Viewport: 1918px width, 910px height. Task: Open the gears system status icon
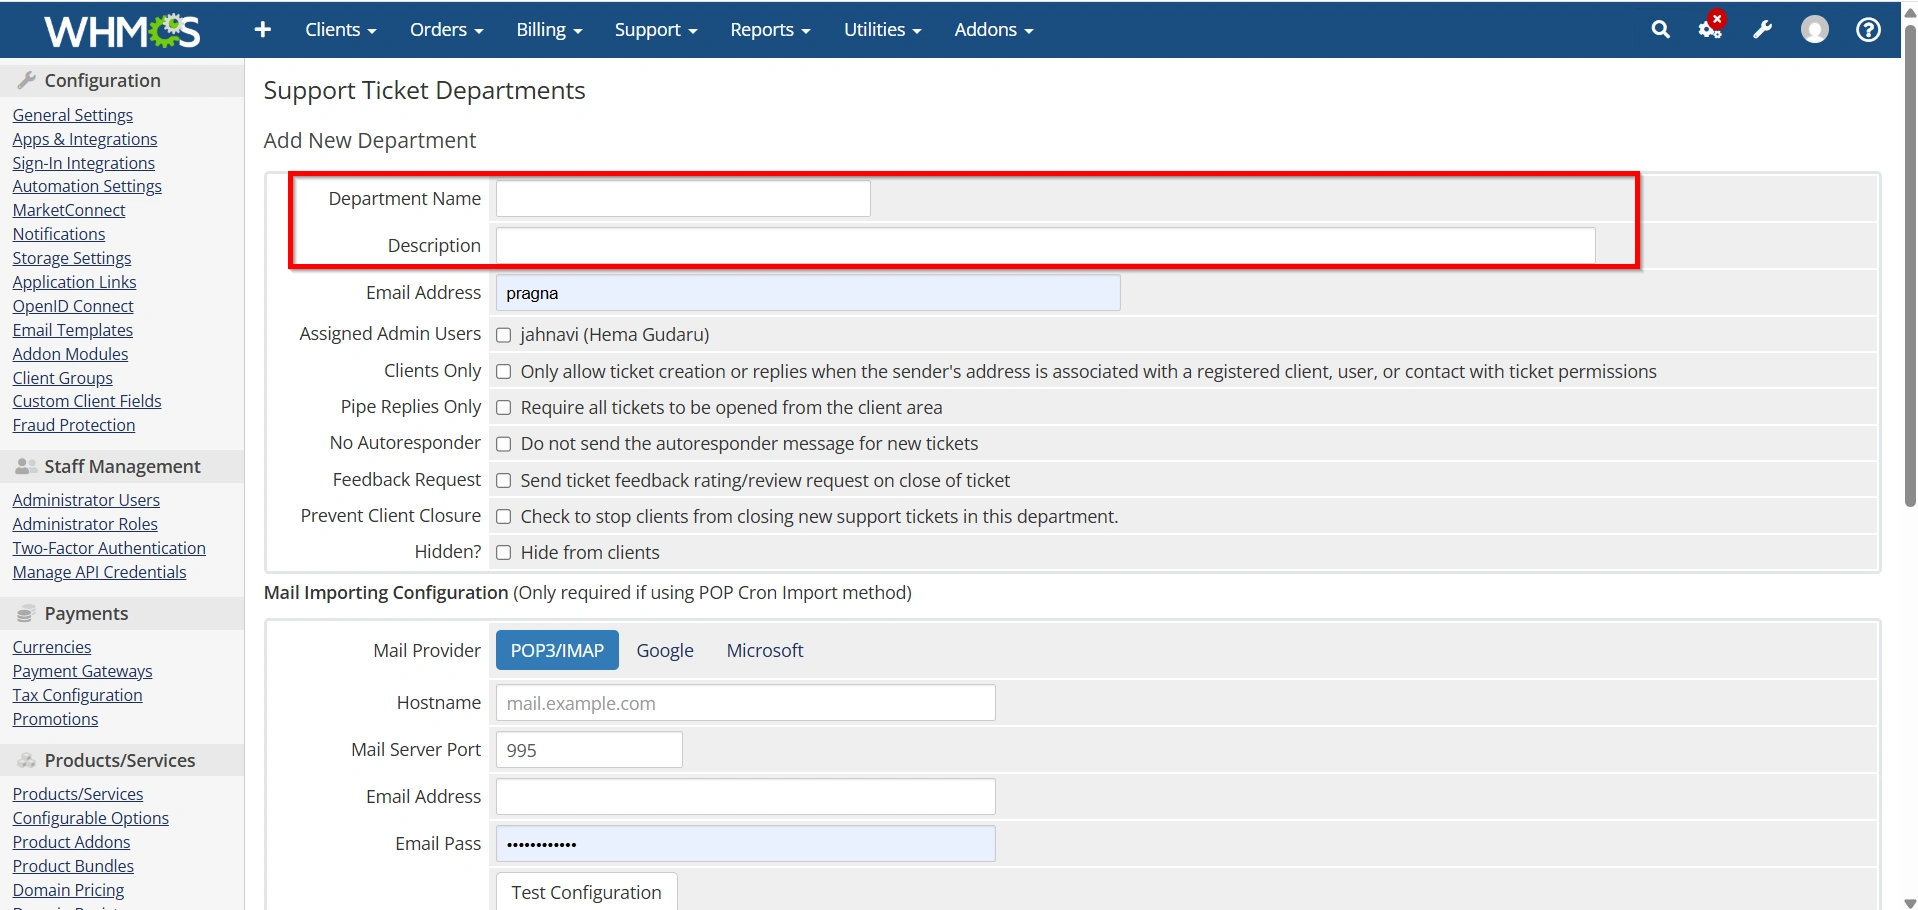[1711, 29]
